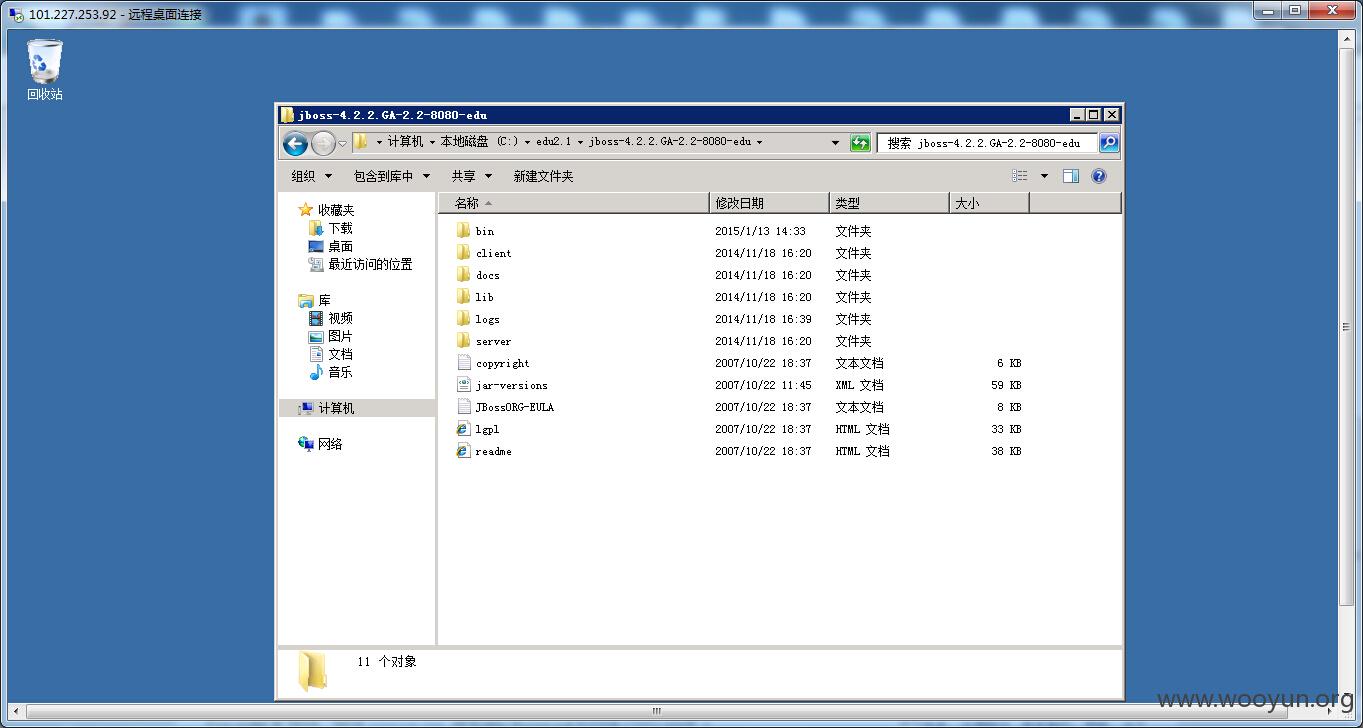The width and height of the screenshot is (1363, 728).
Task: Click the 本地磁盘 (C:) breadcrumb segment
Action: pyautogui.click(x=479, y=142)
